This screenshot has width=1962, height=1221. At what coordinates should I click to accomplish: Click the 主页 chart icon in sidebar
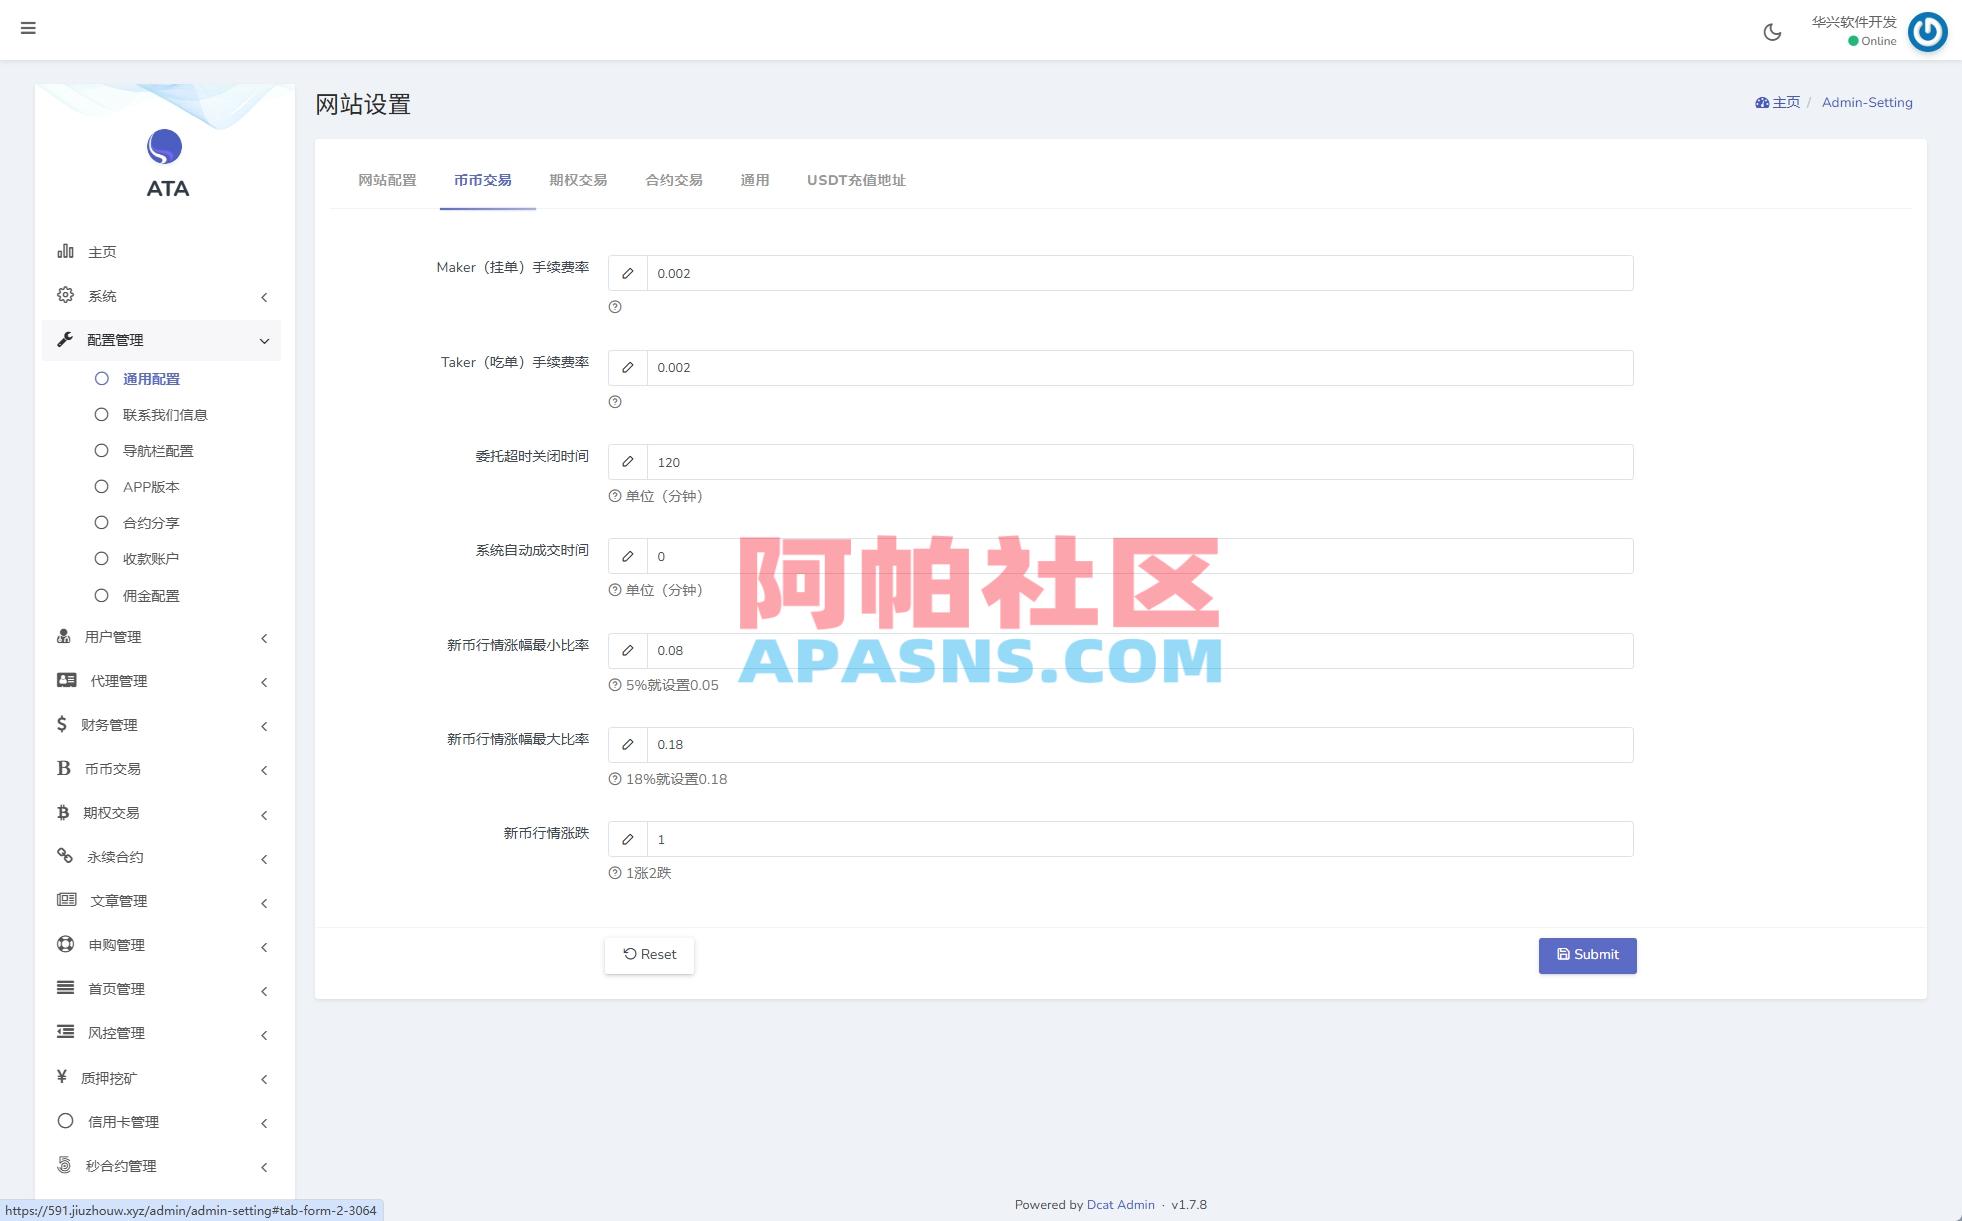pos(64,251)
